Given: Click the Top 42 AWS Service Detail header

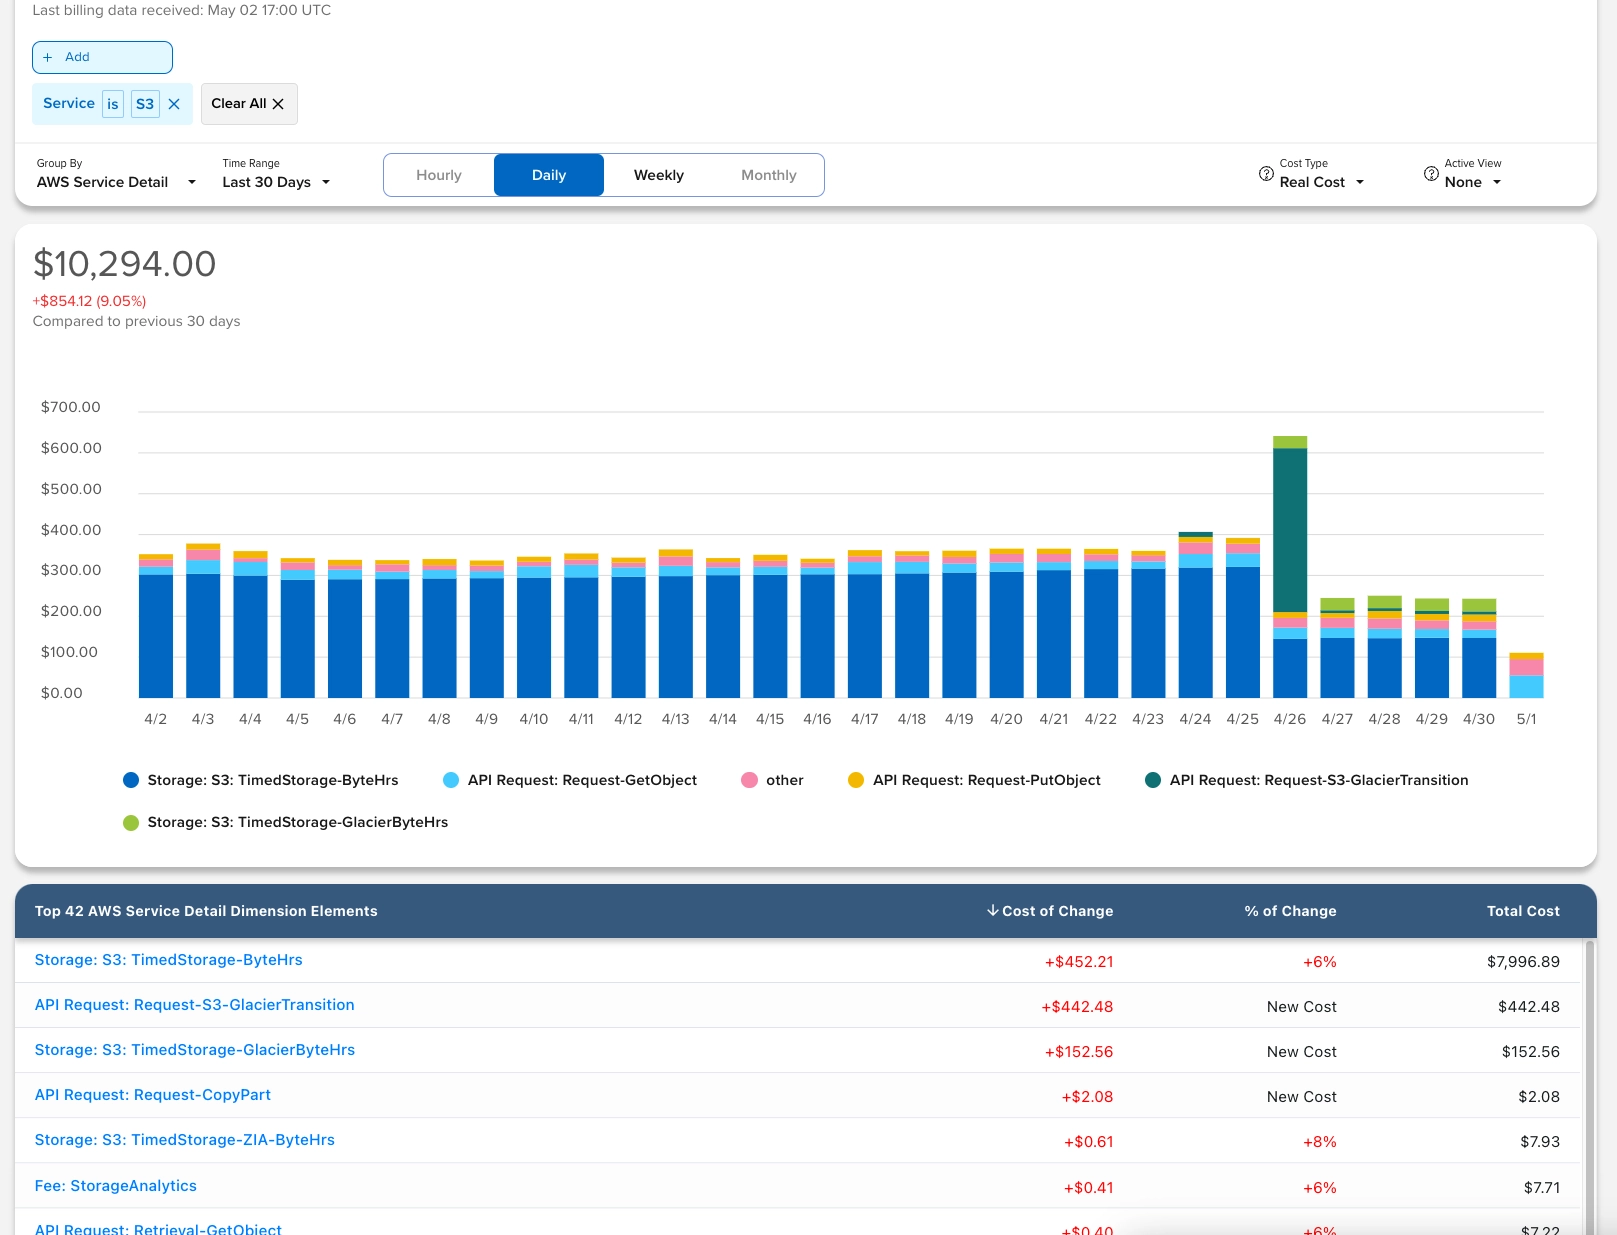Looking at the screenshot, I should pyautogui.click(x=206, y=911).
